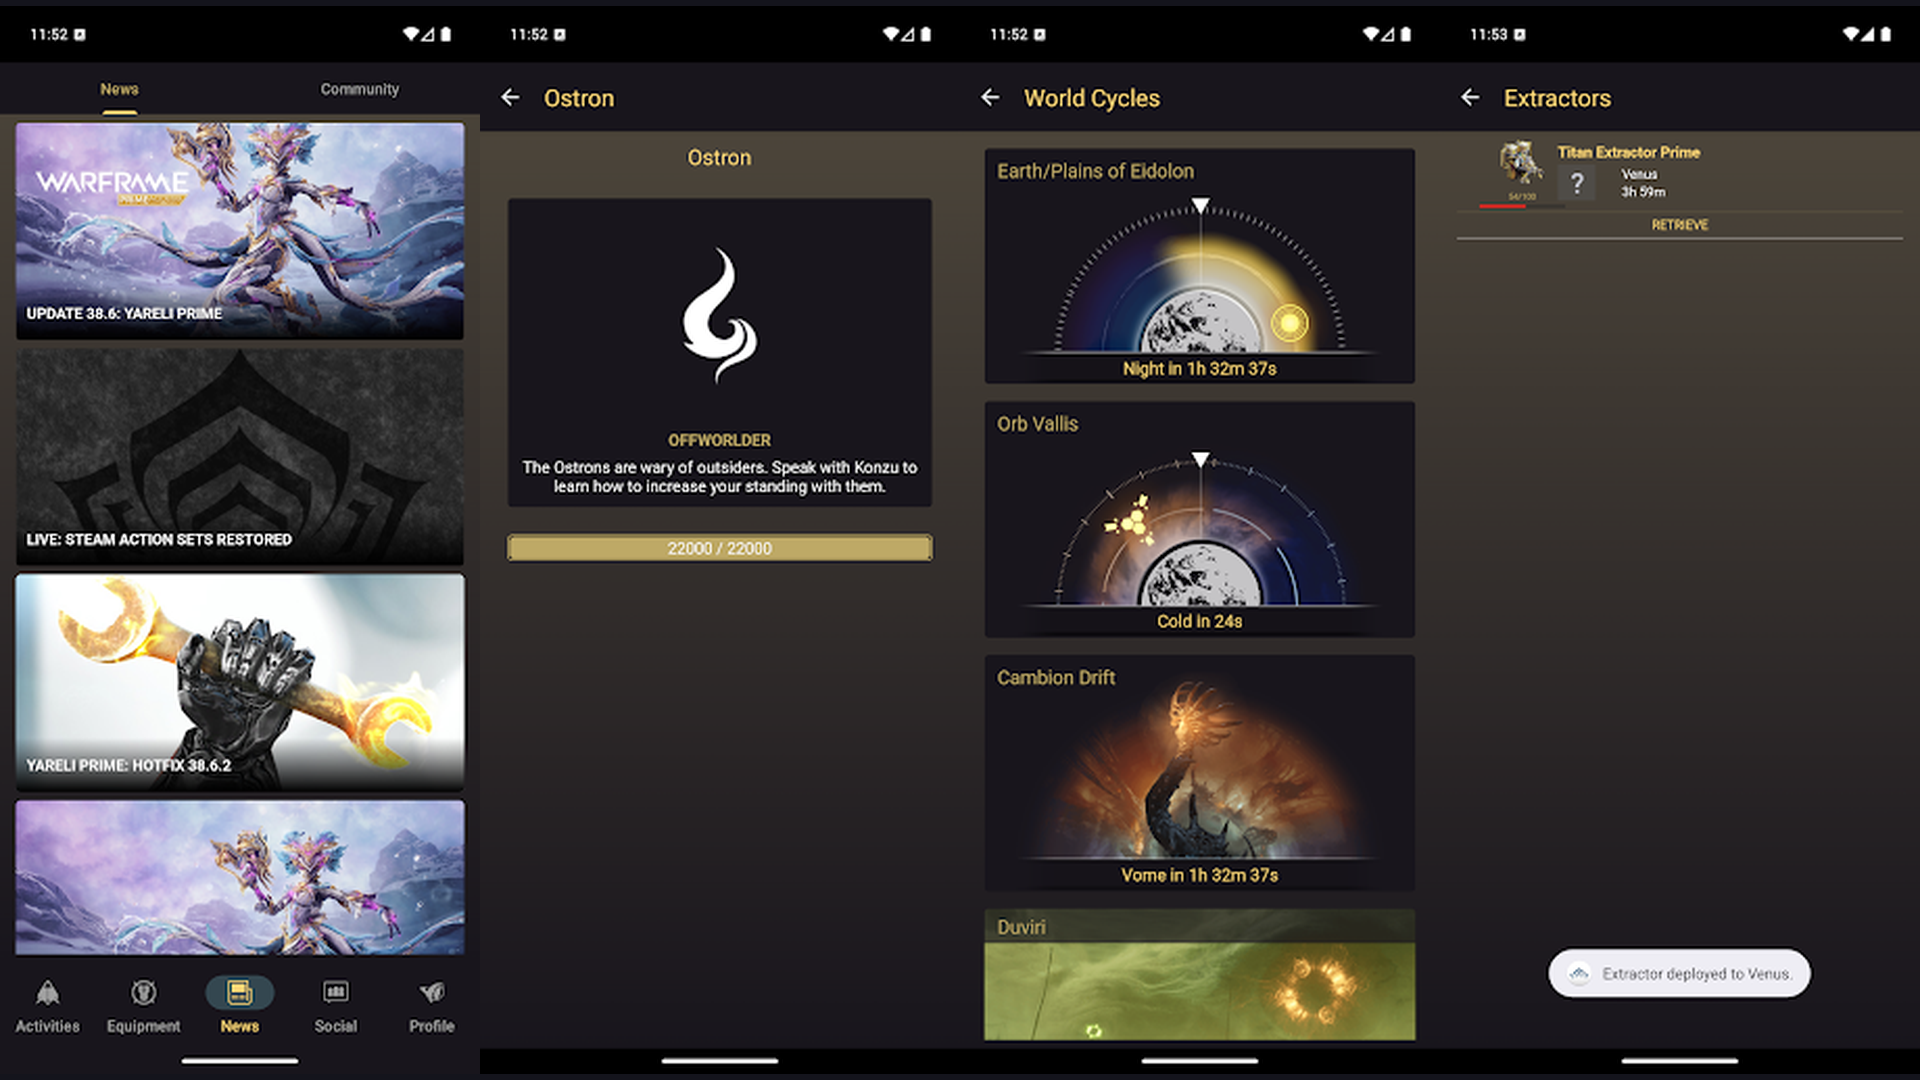Tap the Duviri cycle card
This screenshot has height=1080, width=1920.
1200,975
